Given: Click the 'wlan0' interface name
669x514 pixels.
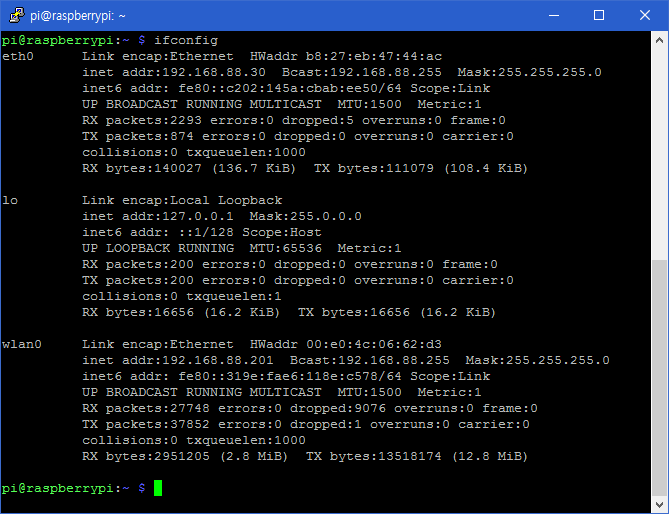Looking at the screenshot, I should click(22, 344).
